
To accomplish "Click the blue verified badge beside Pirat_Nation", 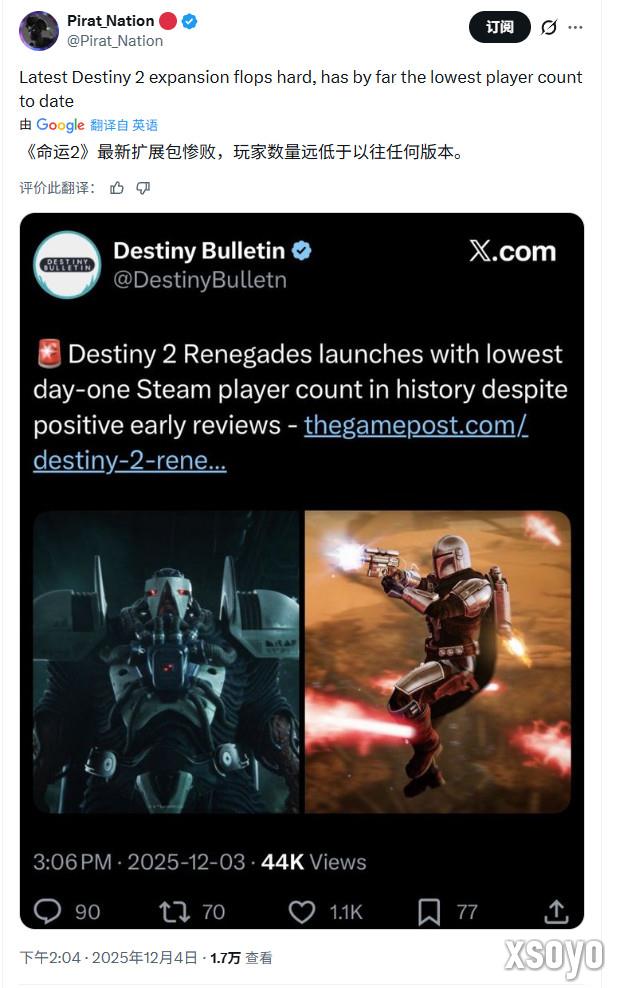I will [190, 21].
